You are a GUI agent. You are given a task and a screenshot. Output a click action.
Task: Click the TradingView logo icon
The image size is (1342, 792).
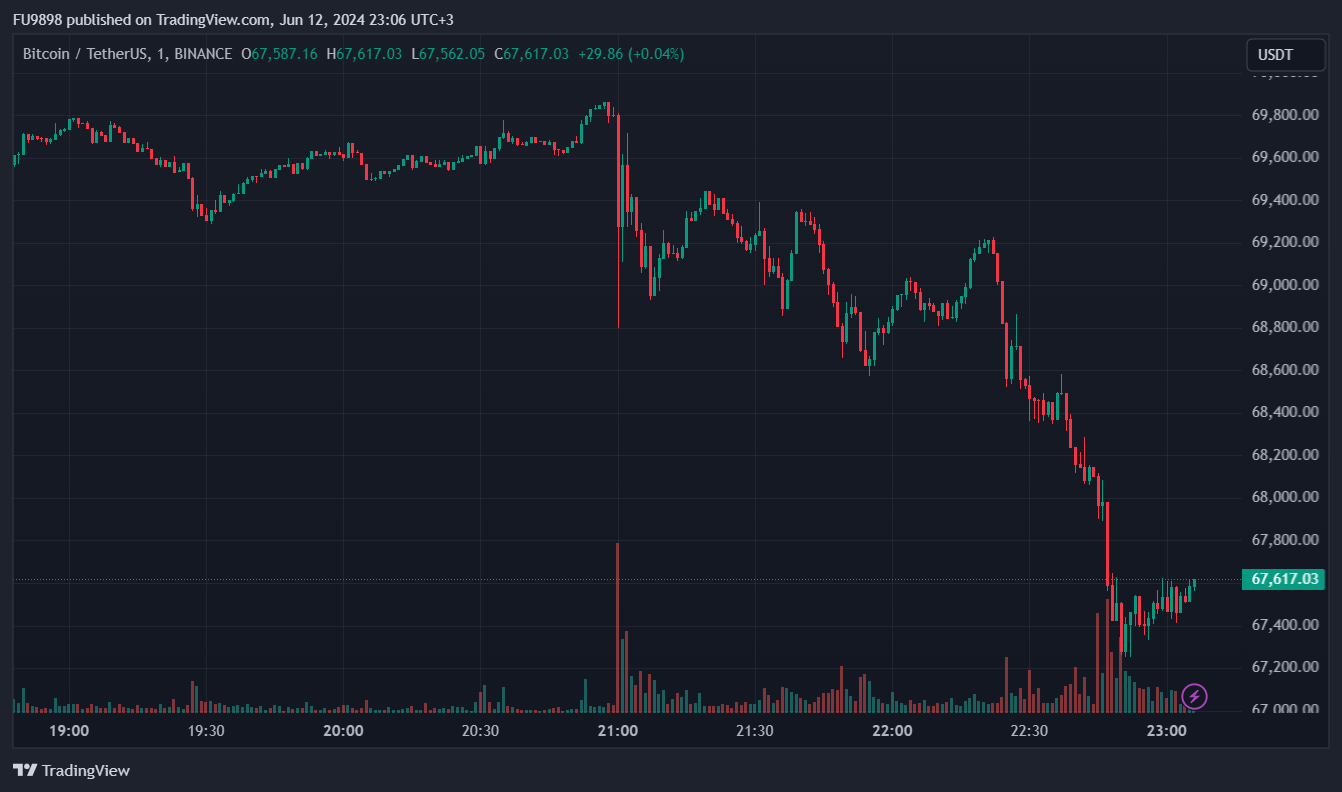point(25,771)
